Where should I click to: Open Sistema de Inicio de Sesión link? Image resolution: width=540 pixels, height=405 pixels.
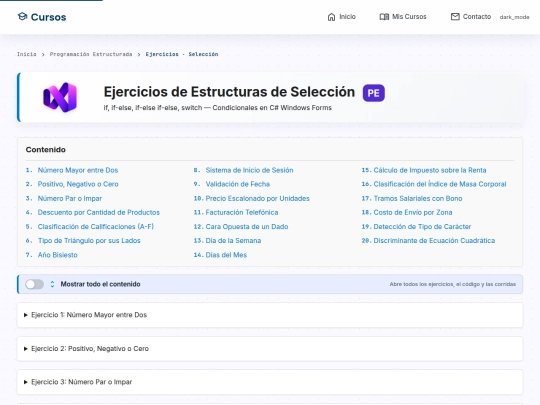click(249, 170)
